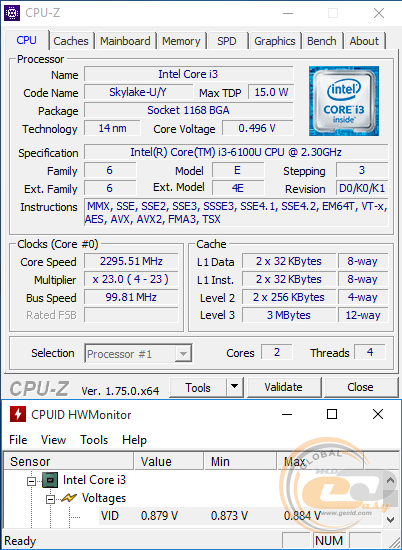Click the Package value Socket 1168 BGA
402x550 pixels.
188,110
